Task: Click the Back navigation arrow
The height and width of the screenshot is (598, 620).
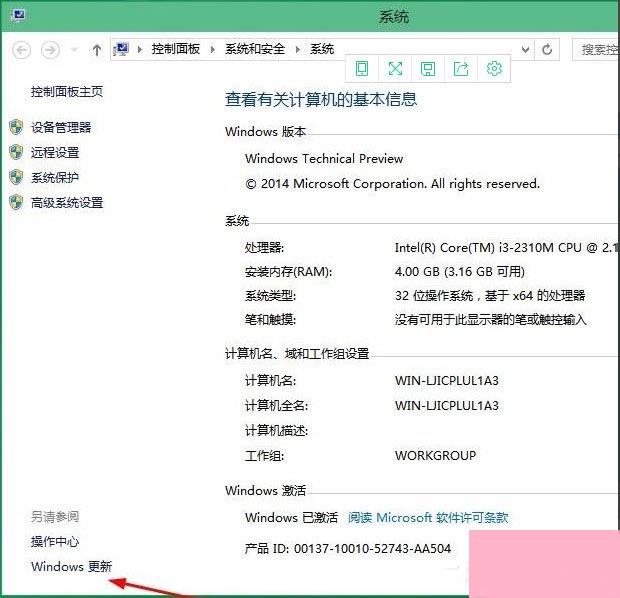Action: (x=21, y=50)
